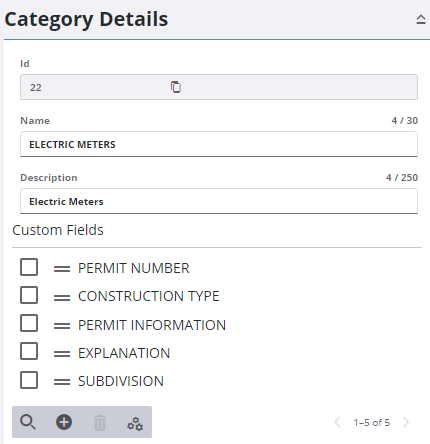Check the PERMIT NUMBER checkbox
The width and height of the screenshot is (430, 444).
pos(29,267)
